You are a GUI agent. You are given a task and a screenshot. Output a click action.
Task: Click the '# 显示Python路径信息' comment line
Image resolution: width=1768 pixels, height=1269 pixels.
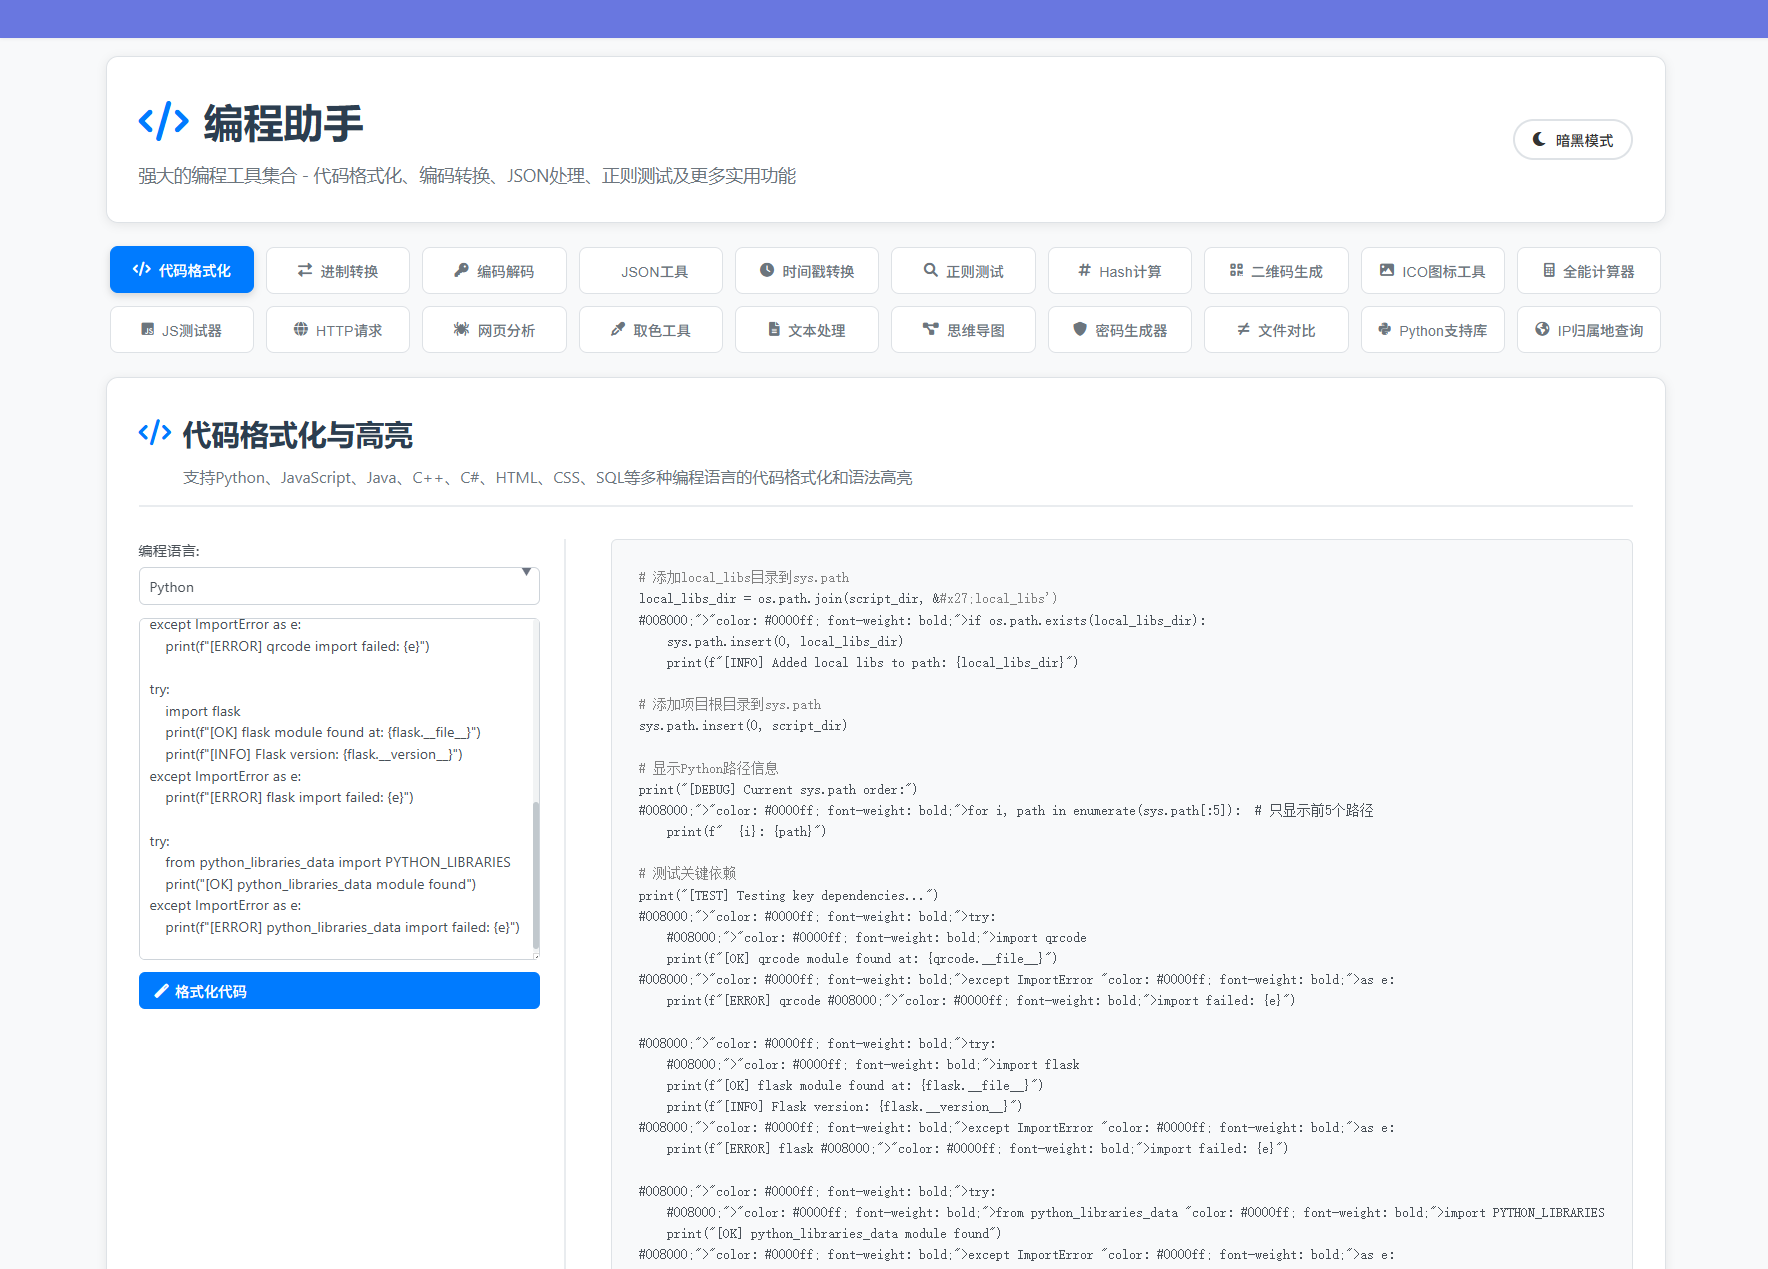708,768
